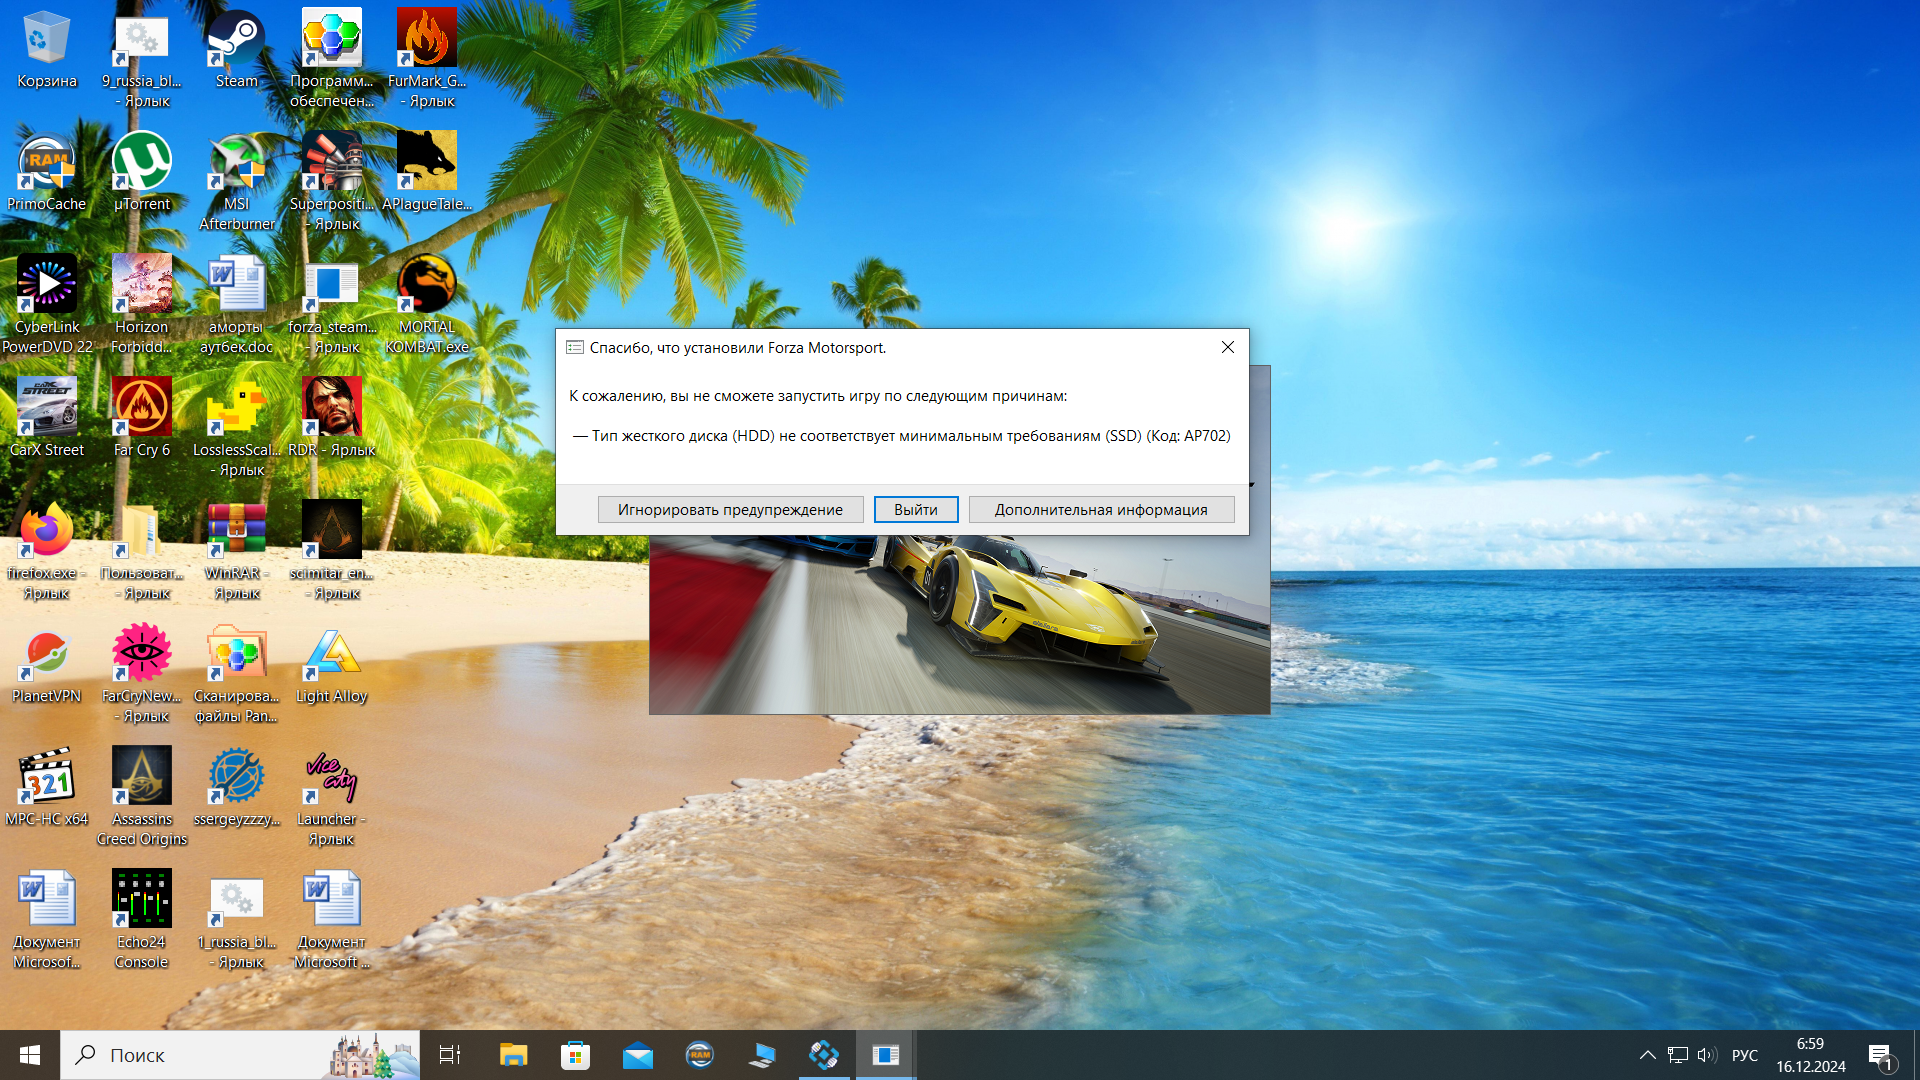
Task: Open Дополнительная информация details button
Action: (x=1101, y=510)
